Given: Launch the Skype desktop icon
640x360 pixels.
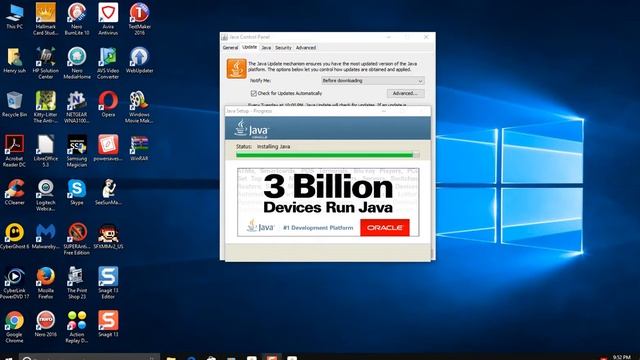Looking at the screenshot, I should pos(77,192).
